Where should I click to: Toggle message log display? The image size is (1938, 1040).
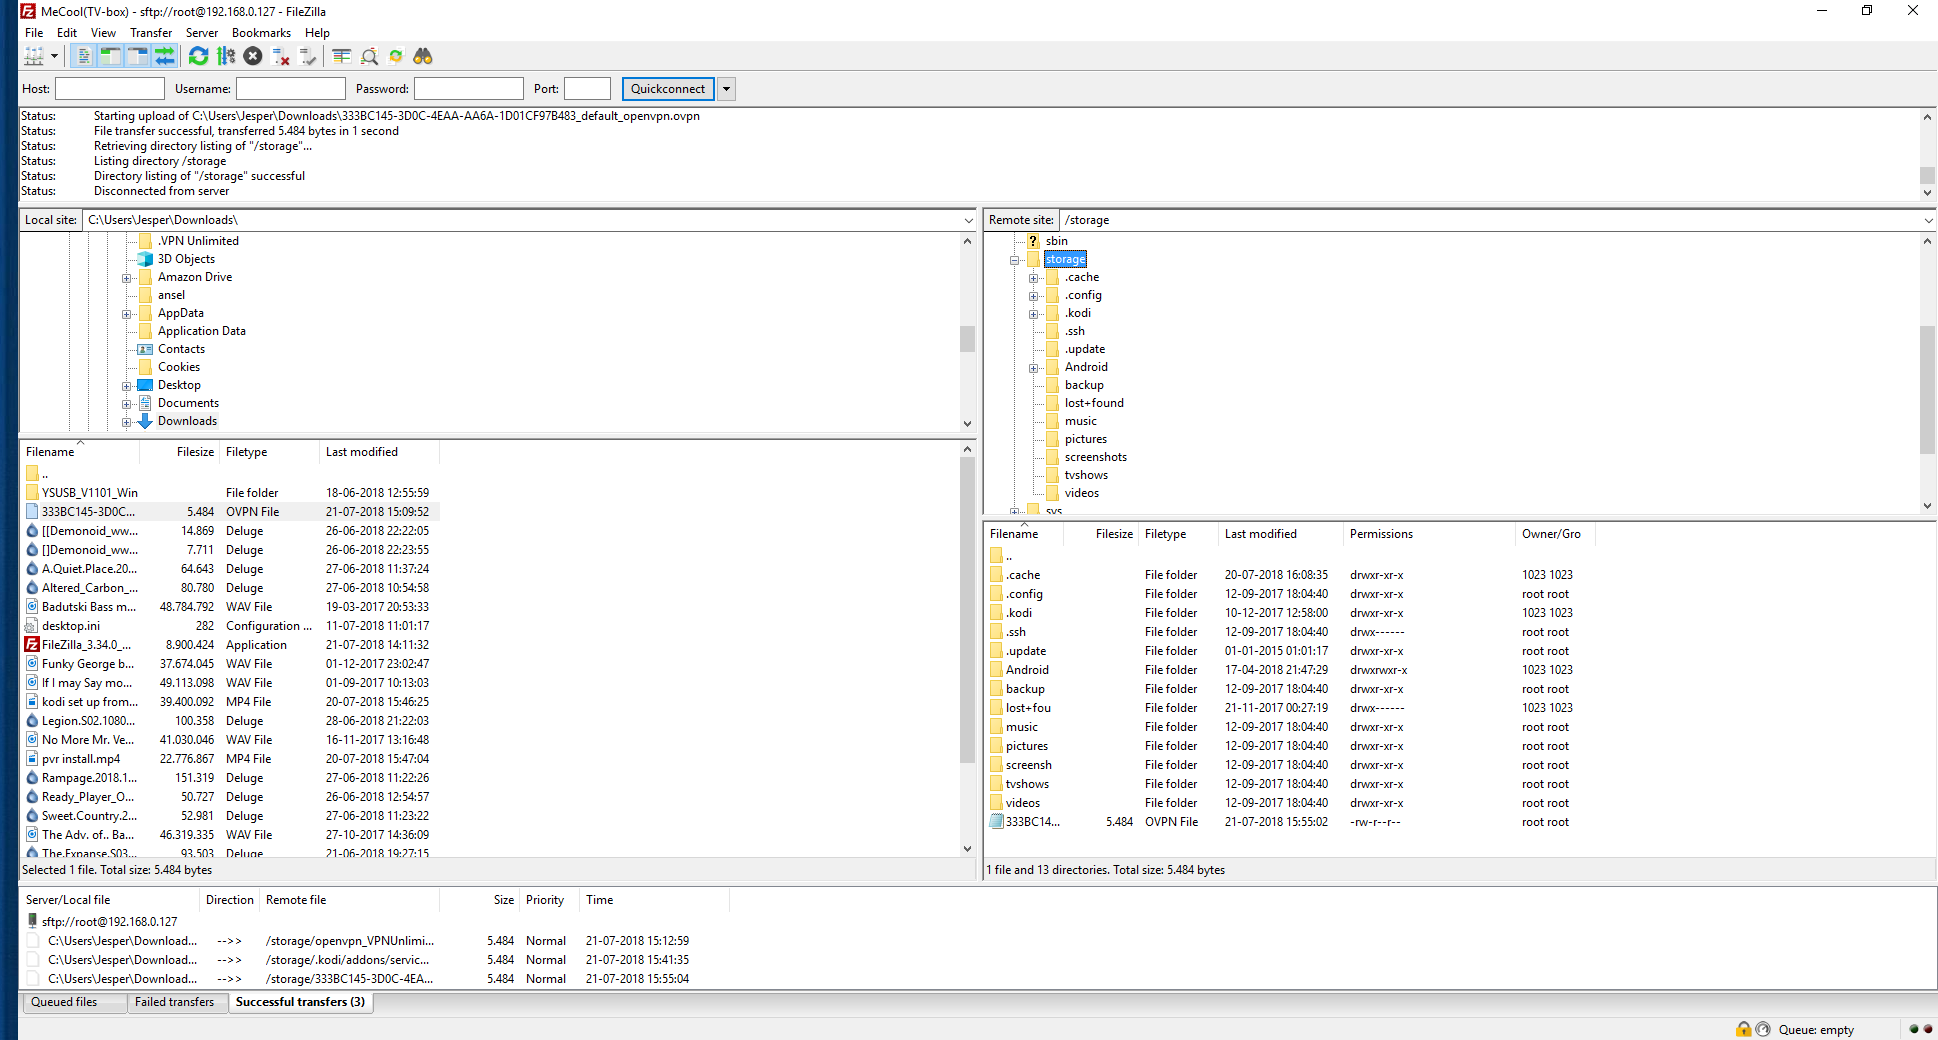(x=84, y=57)
